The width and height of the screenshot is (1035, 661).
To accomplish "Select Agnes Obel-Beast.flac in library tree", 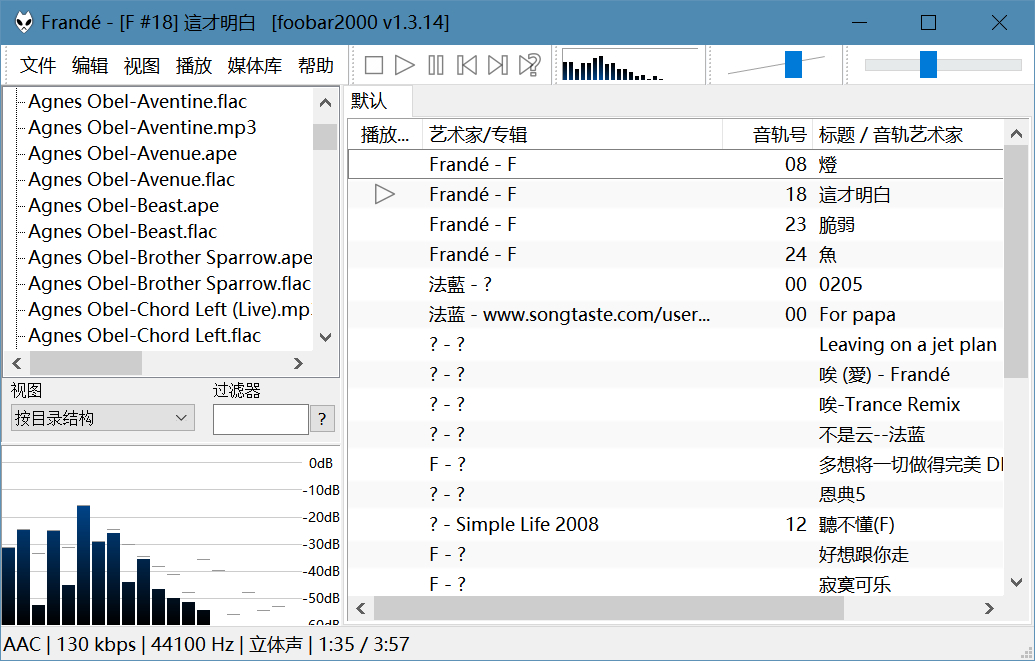I will tap(122, 232).
